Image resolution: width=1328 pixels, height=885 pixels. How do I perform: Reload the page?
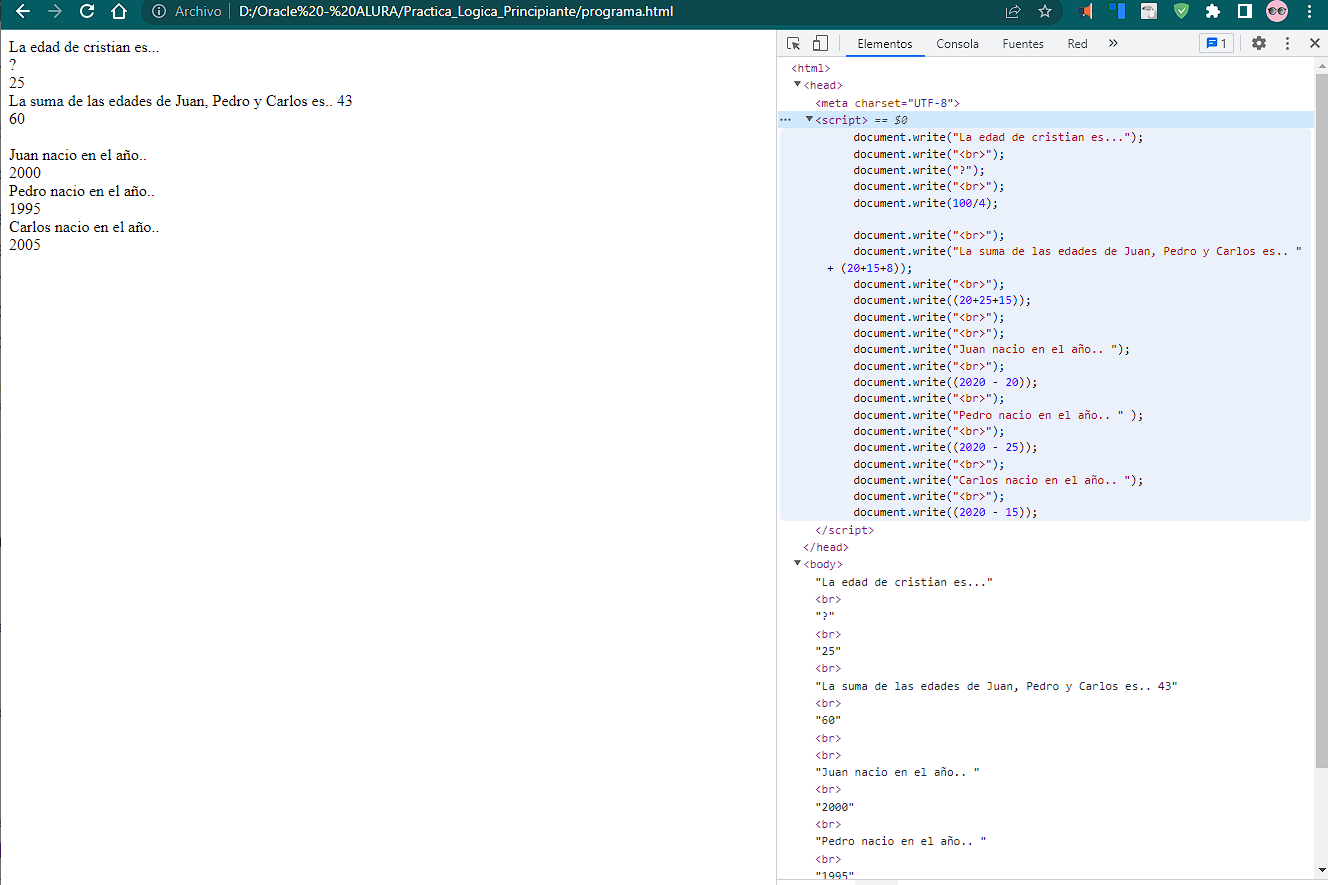click(x=87, y=12)
